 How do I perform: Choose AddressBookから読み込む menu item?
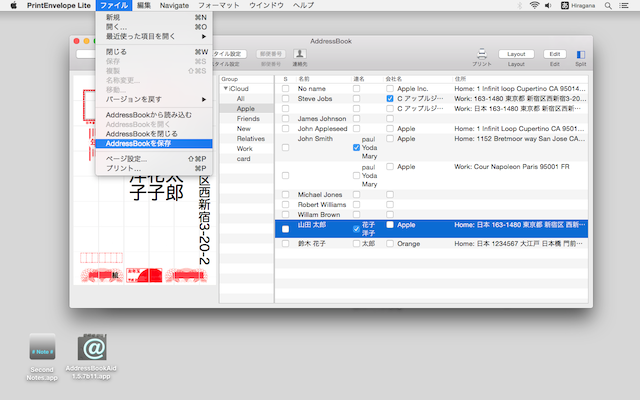[x=154, y=115]
